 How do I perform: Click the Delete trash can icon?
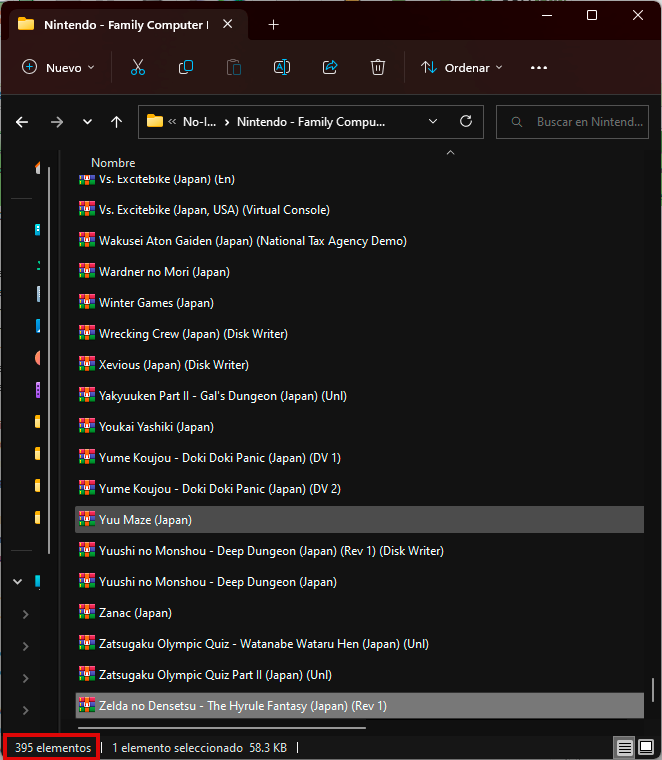[x=378, y=67]
